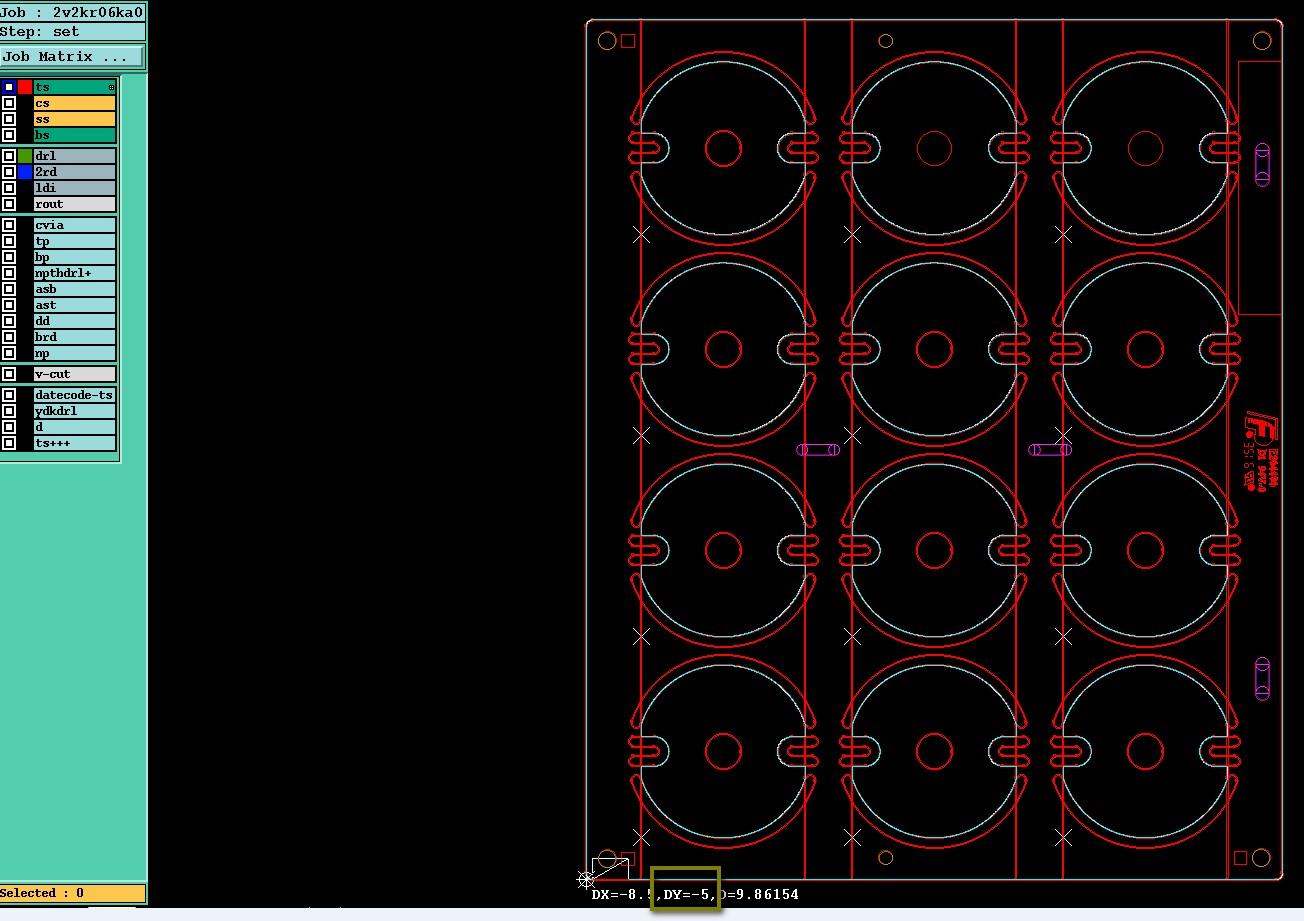Click the green color swatch of drl layer
The height and width of the screenshot is (921, 1304).
pos(25,156)
